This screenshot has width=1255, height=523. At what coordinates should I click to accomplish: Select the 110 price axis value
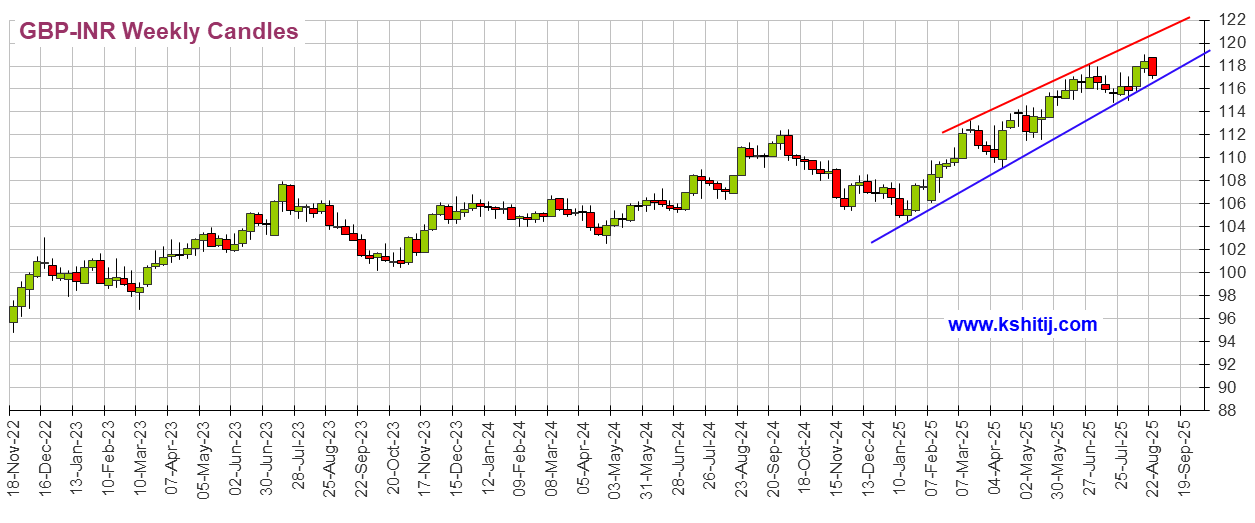coord(1233,157)
